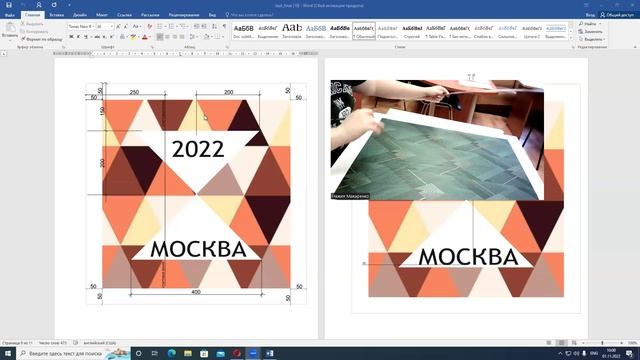The width and height of the screenshot is (640, 360).
Task: Apply the Обычный (Normal) style
Action: 364,31
